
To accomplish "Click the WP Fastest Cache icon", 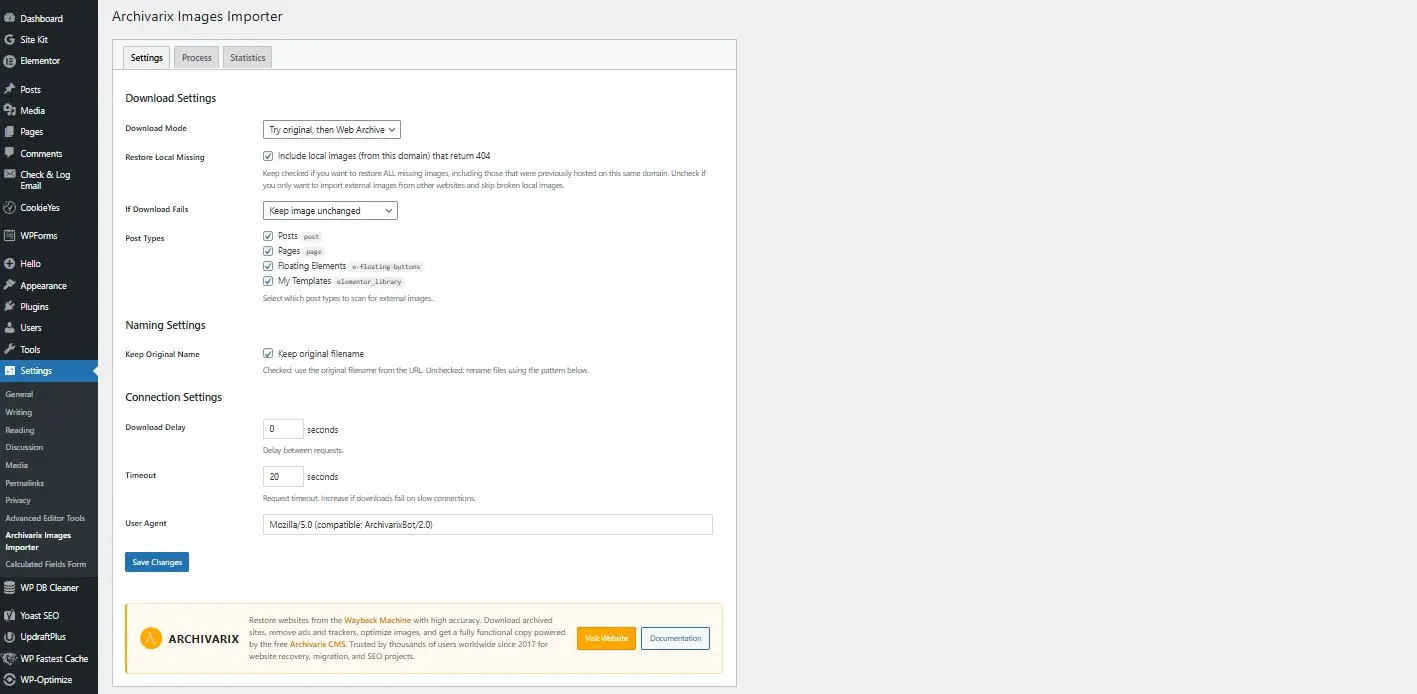I will coord(9,659).
